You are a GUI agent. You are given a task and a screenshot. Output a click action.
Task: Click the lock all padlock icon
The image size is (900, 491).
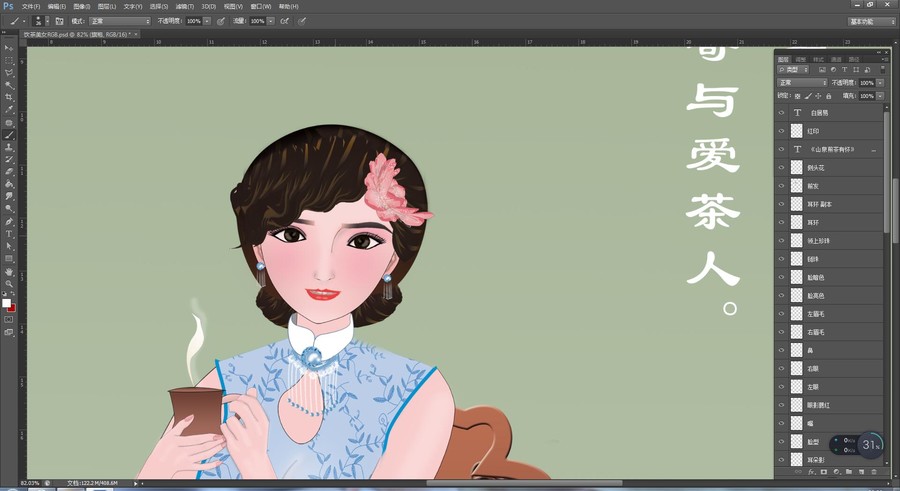click(x=828, y=96)
